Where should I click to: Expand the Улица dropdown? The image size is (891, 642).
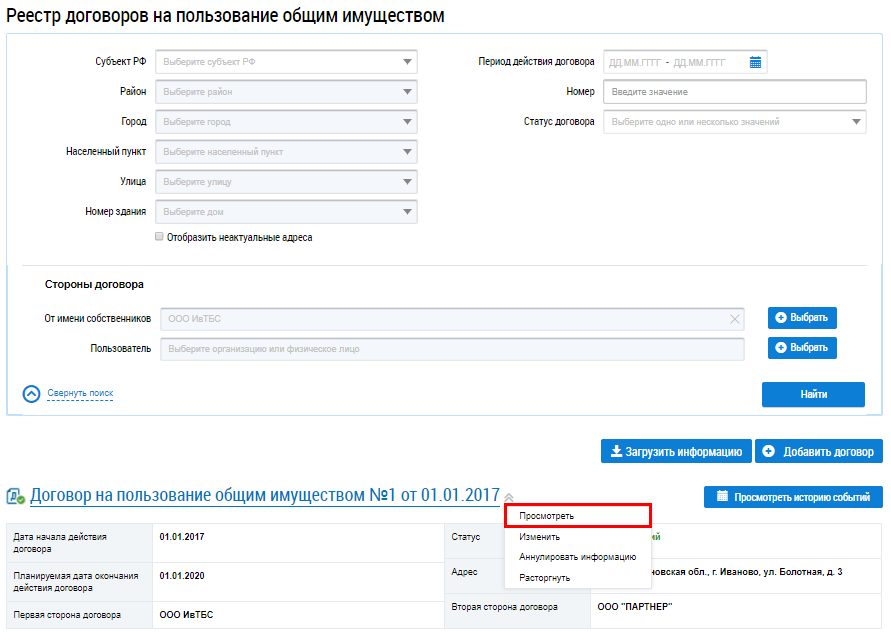286,182
